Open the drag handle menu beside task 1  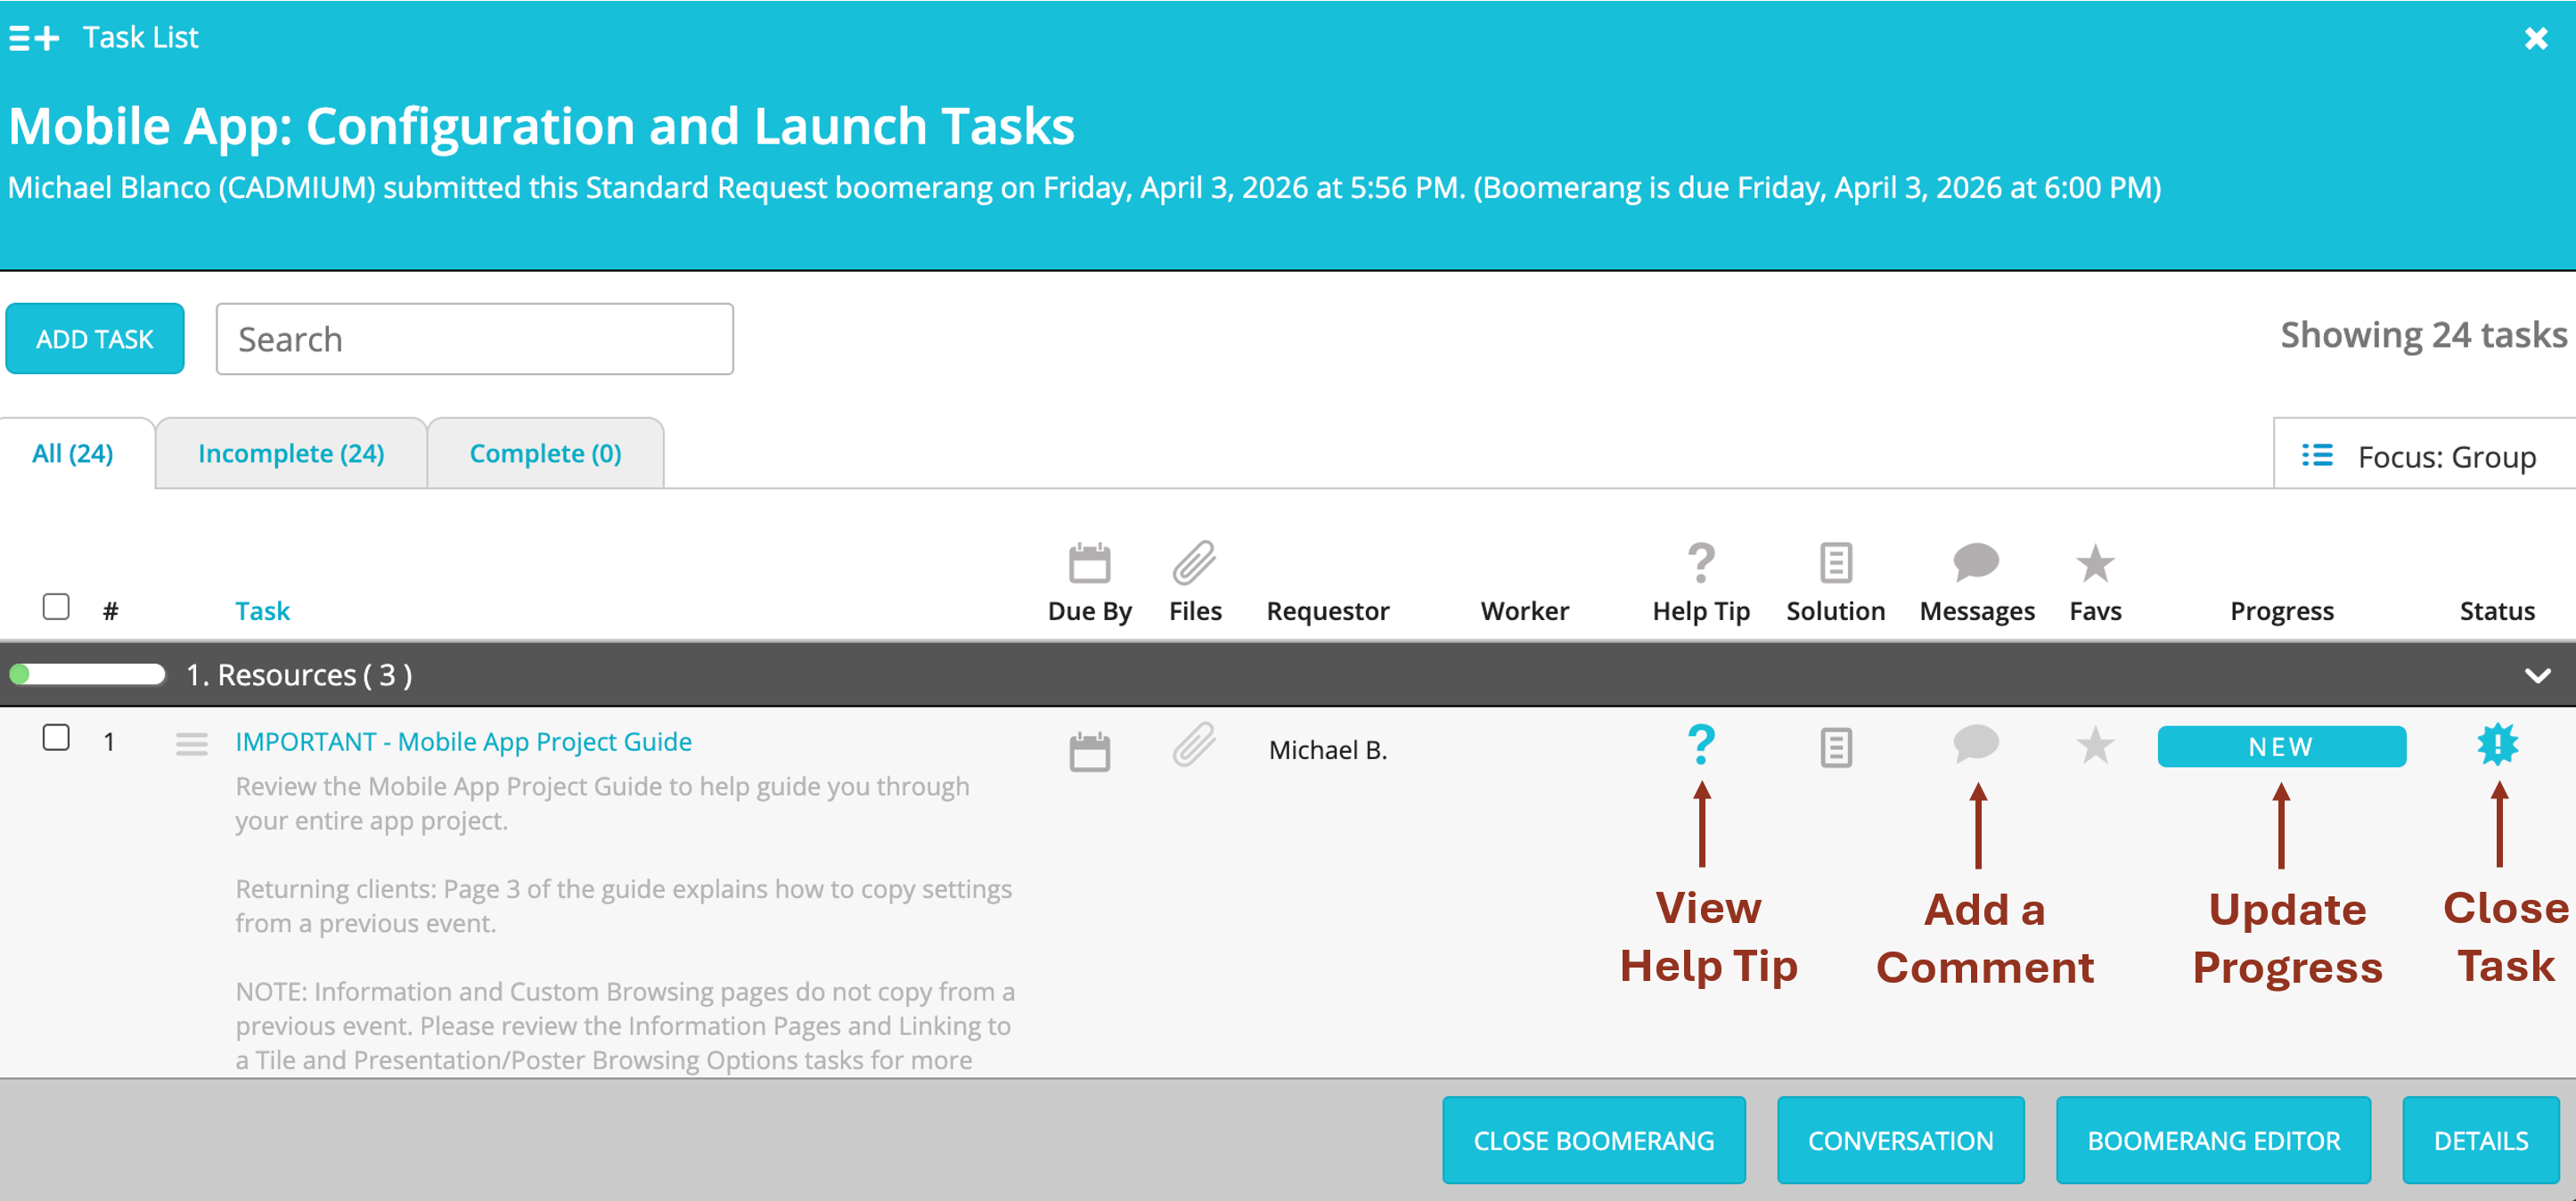pos(191,744)
